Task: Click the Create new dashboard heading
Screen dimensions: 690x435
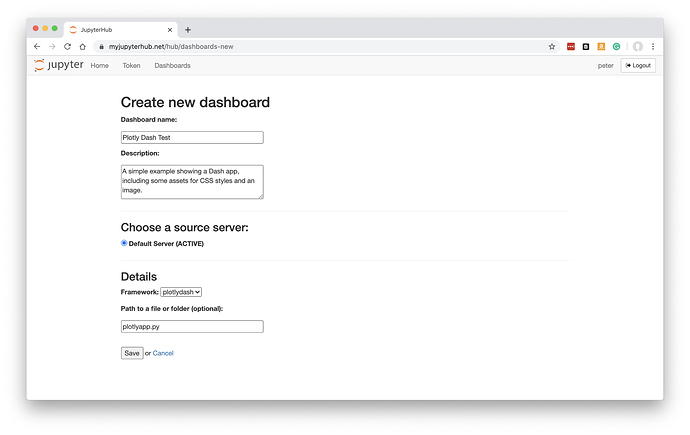Action: point(195,102)
